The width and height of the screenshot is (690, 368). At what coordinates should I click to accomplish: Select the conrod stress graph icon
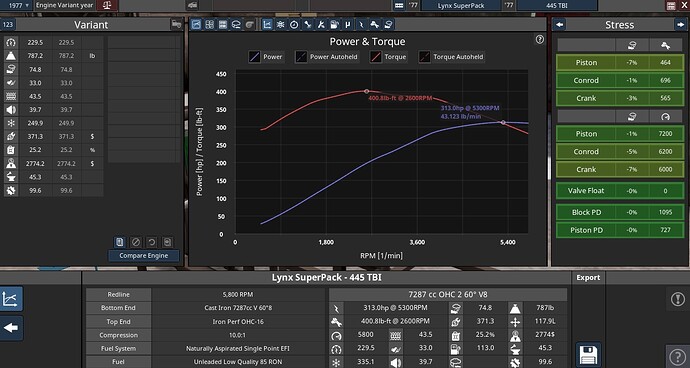coord(308,25)
